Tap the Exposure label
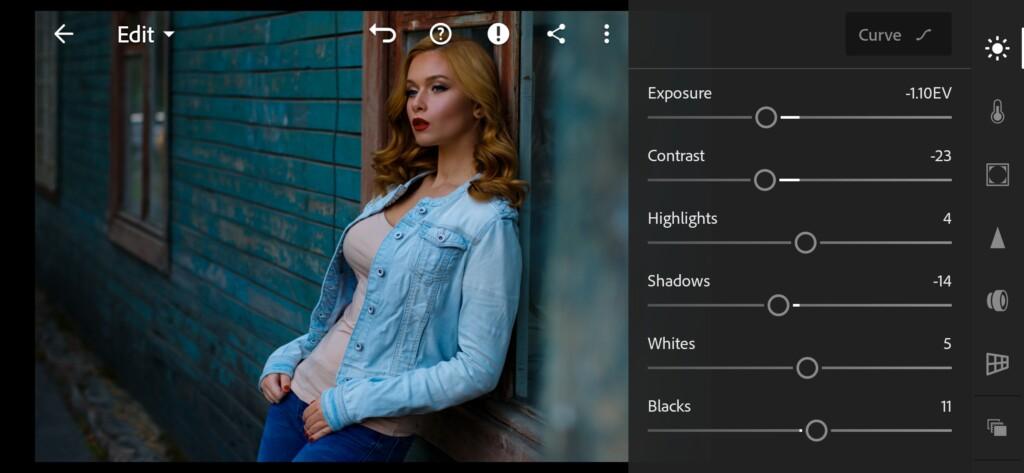 [x=679, y=93]
